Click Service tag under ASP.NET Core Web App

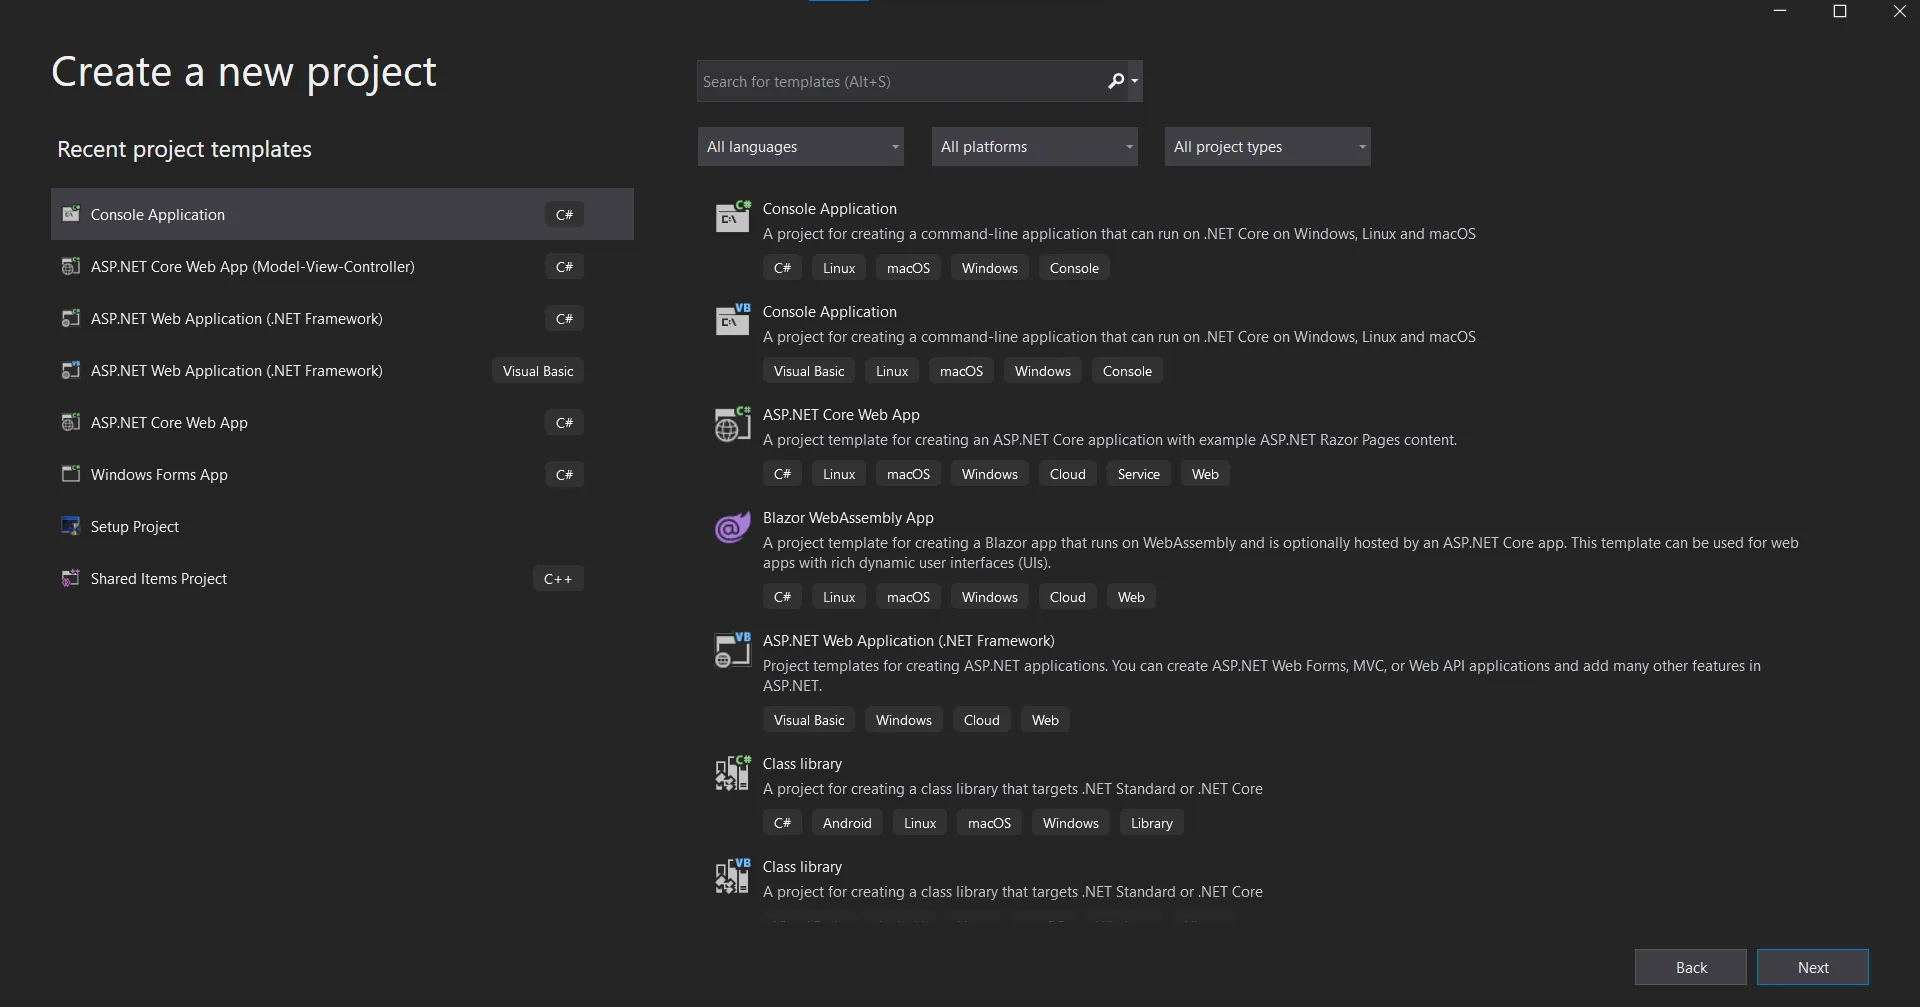coord(1138,474)
